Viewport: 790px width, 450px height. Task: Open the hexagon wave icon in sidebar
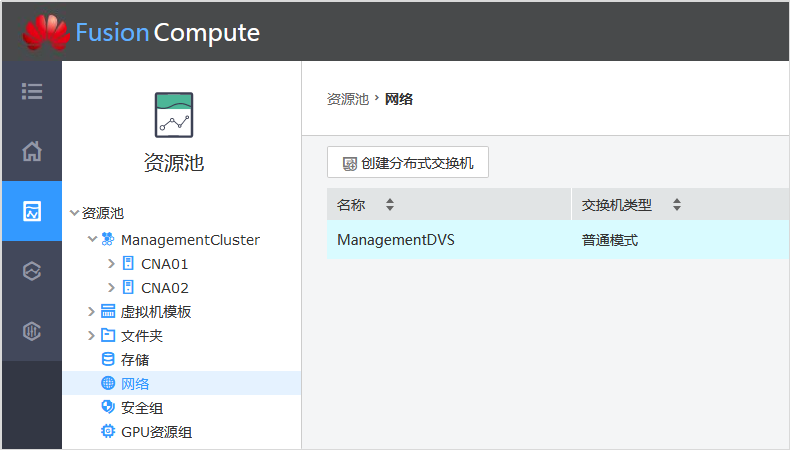point(32,271)
